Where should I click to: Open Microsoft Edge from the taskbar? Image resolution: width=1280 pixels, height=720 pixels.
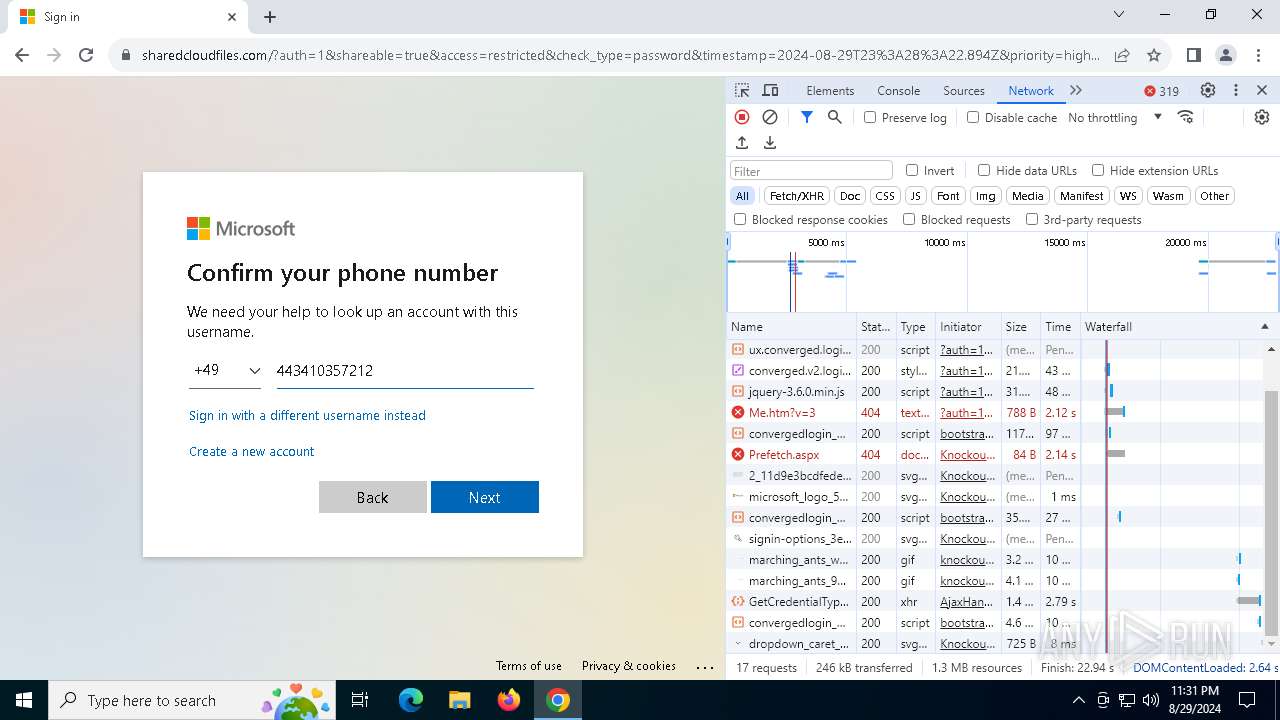click(411, 700)
